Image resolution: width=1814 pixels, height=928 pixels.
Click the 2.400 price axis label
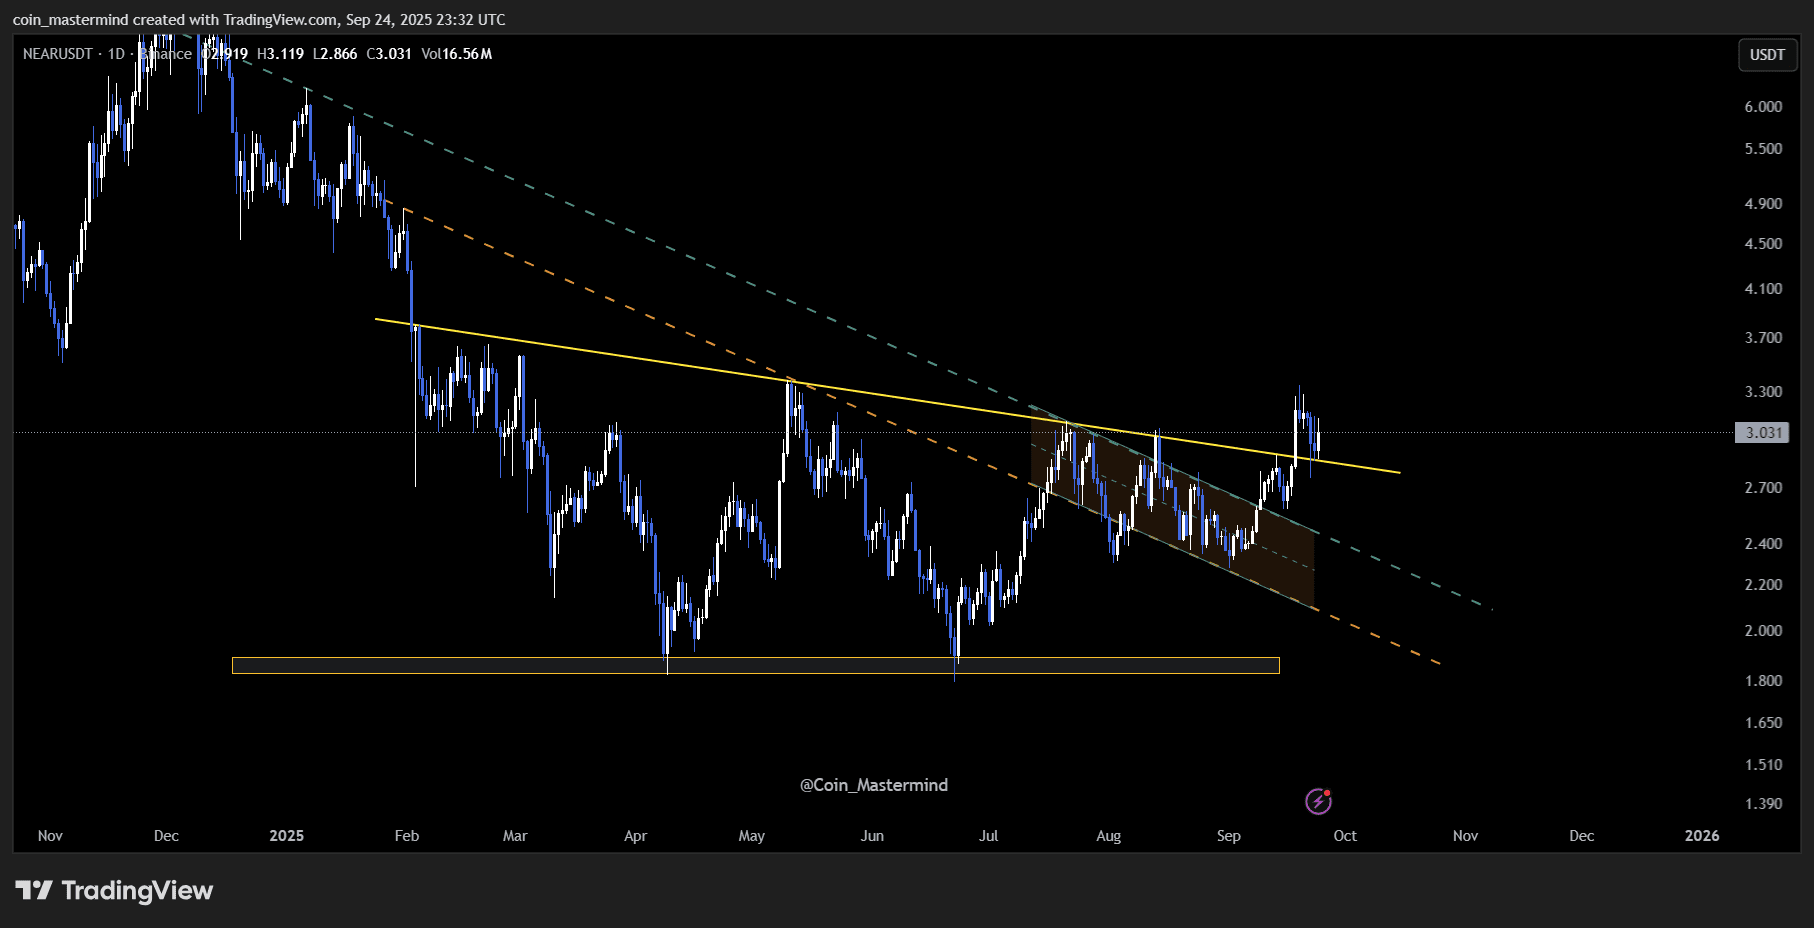click(x=1763, y=544)
